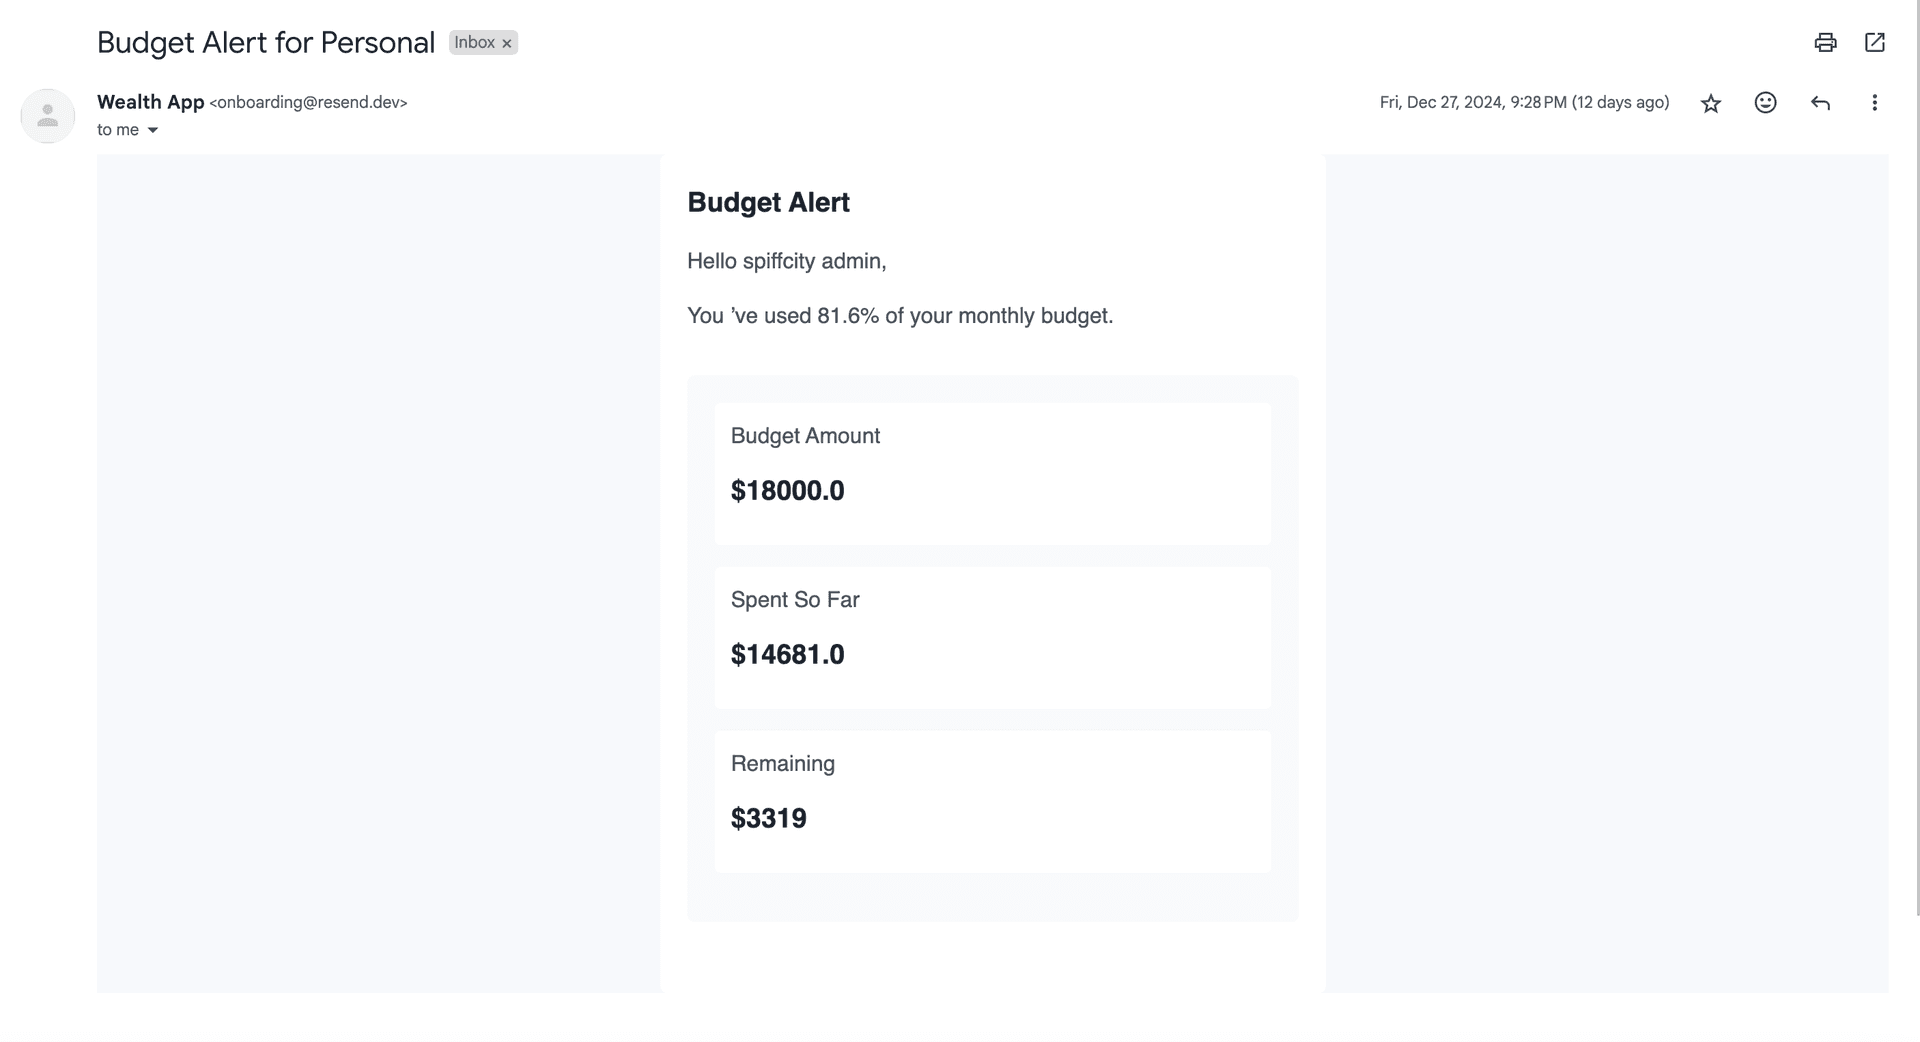Open the More options three-dot menu
This screenshot has height=1042, width=1920.
(1875, 103)
